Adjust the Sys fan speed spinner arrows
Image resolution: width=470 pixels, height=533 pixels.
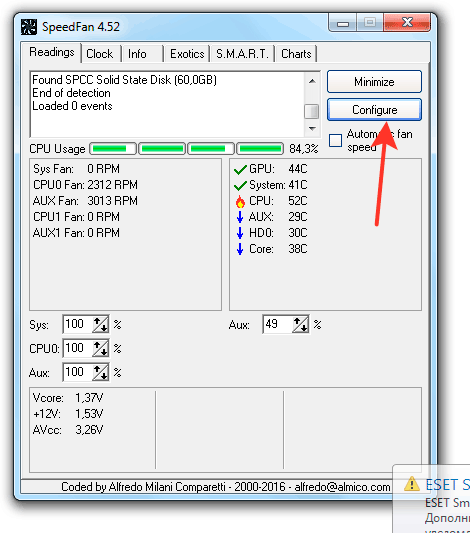click(101, 324)
